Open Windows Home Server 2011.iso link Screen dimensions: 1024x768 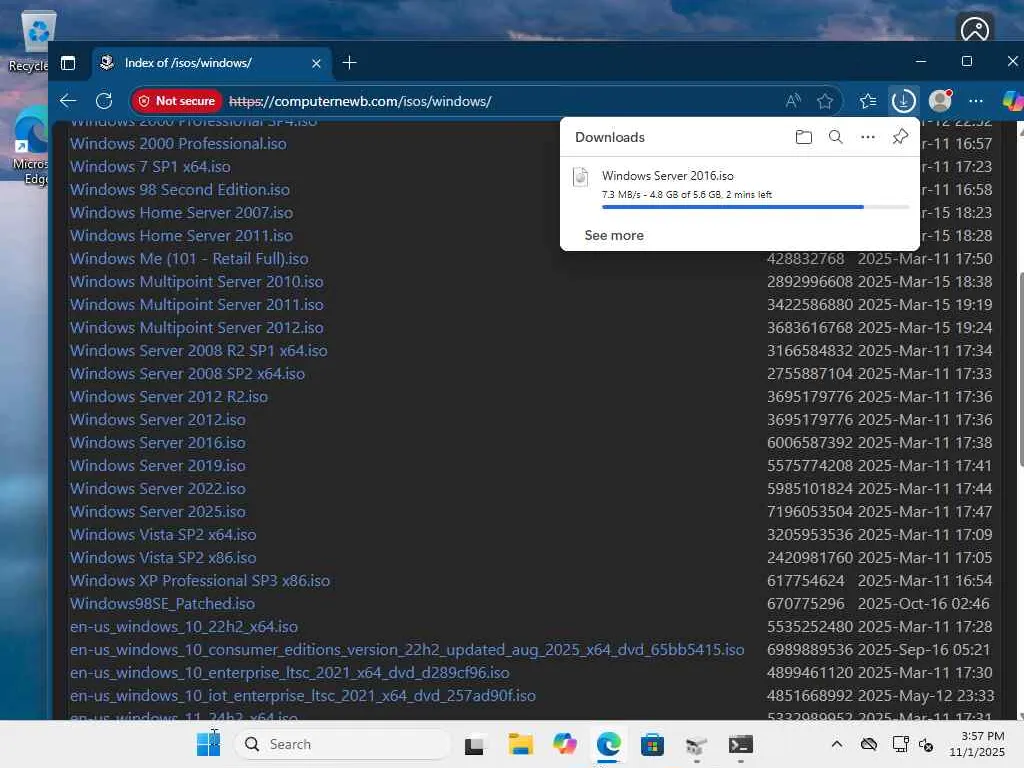[x=182, y=235]
